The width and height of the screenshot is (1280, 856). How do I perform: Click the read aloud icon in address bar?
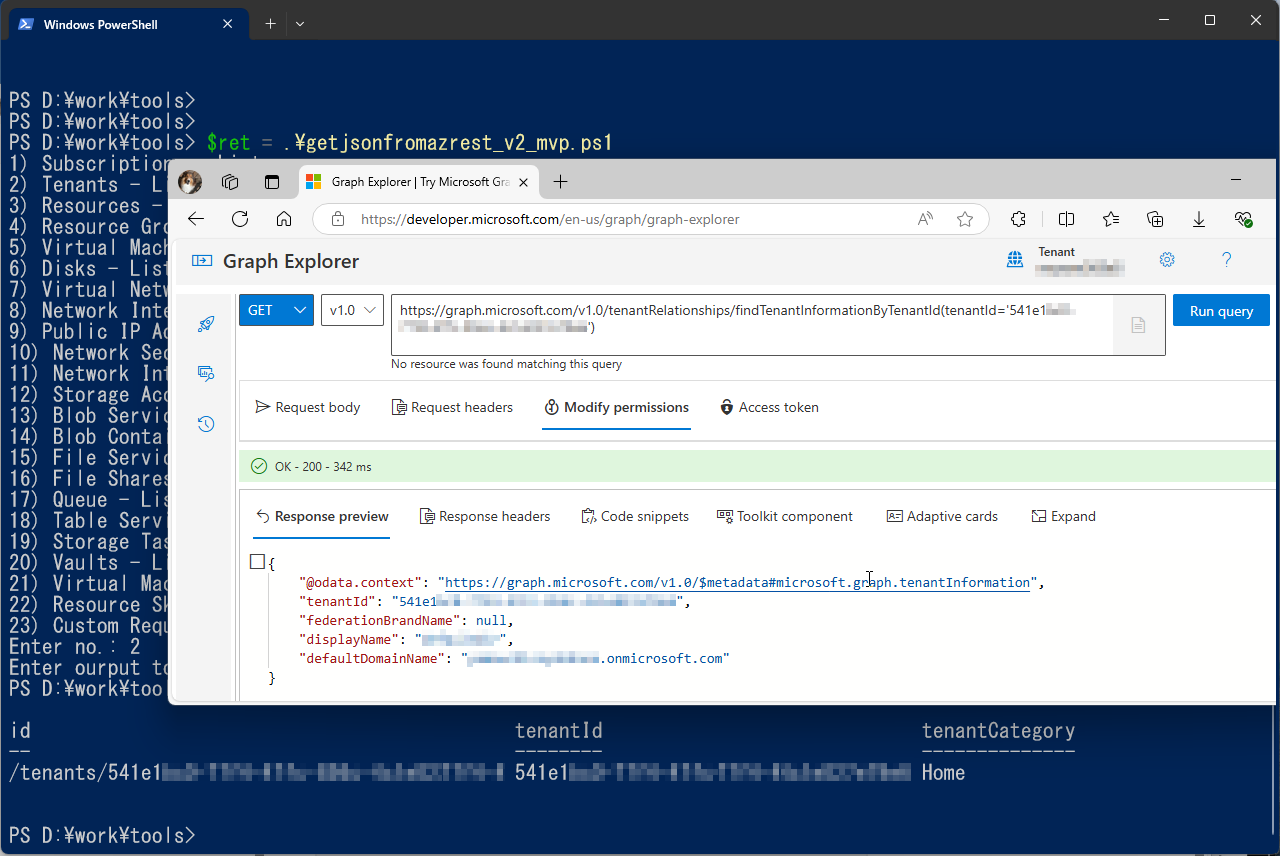[x=926, y=219]
